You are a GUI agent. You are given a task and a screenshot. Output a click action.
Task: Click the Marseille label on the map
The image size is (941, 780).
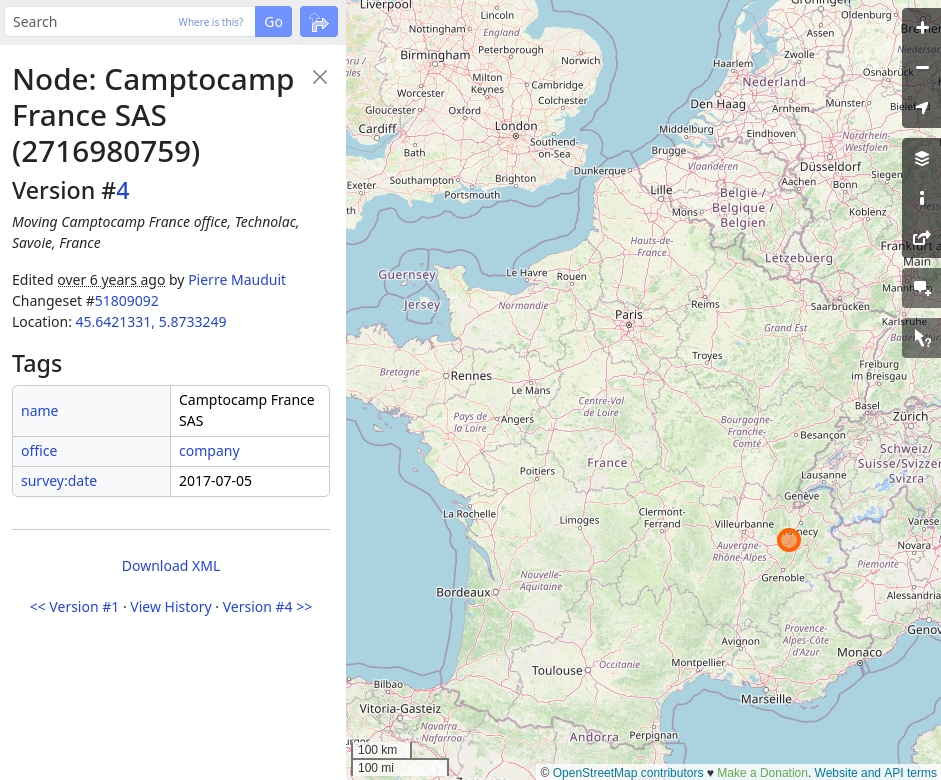[x=766, y=699]
